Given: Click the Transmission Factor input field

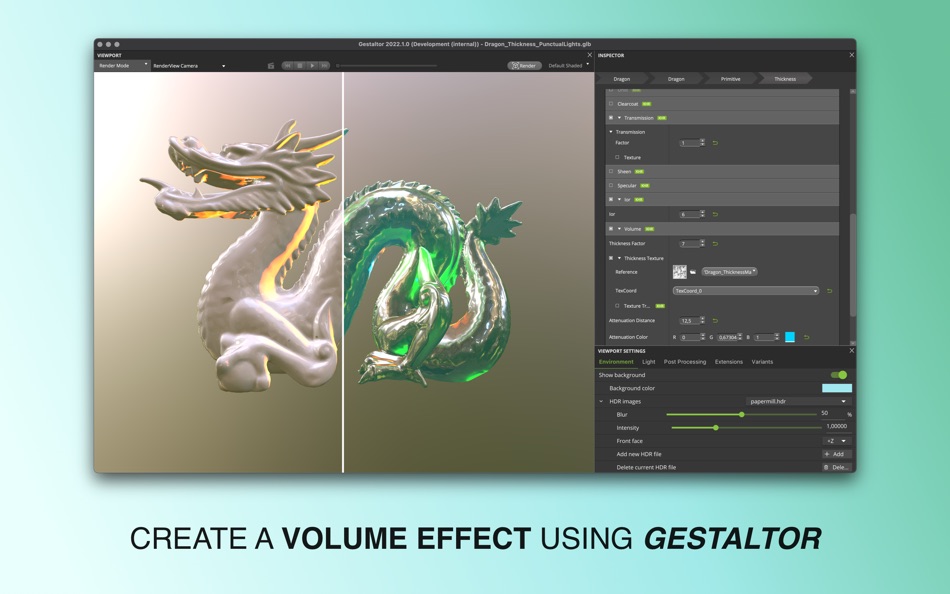Looking at the screenshot, I should point(689,143).
